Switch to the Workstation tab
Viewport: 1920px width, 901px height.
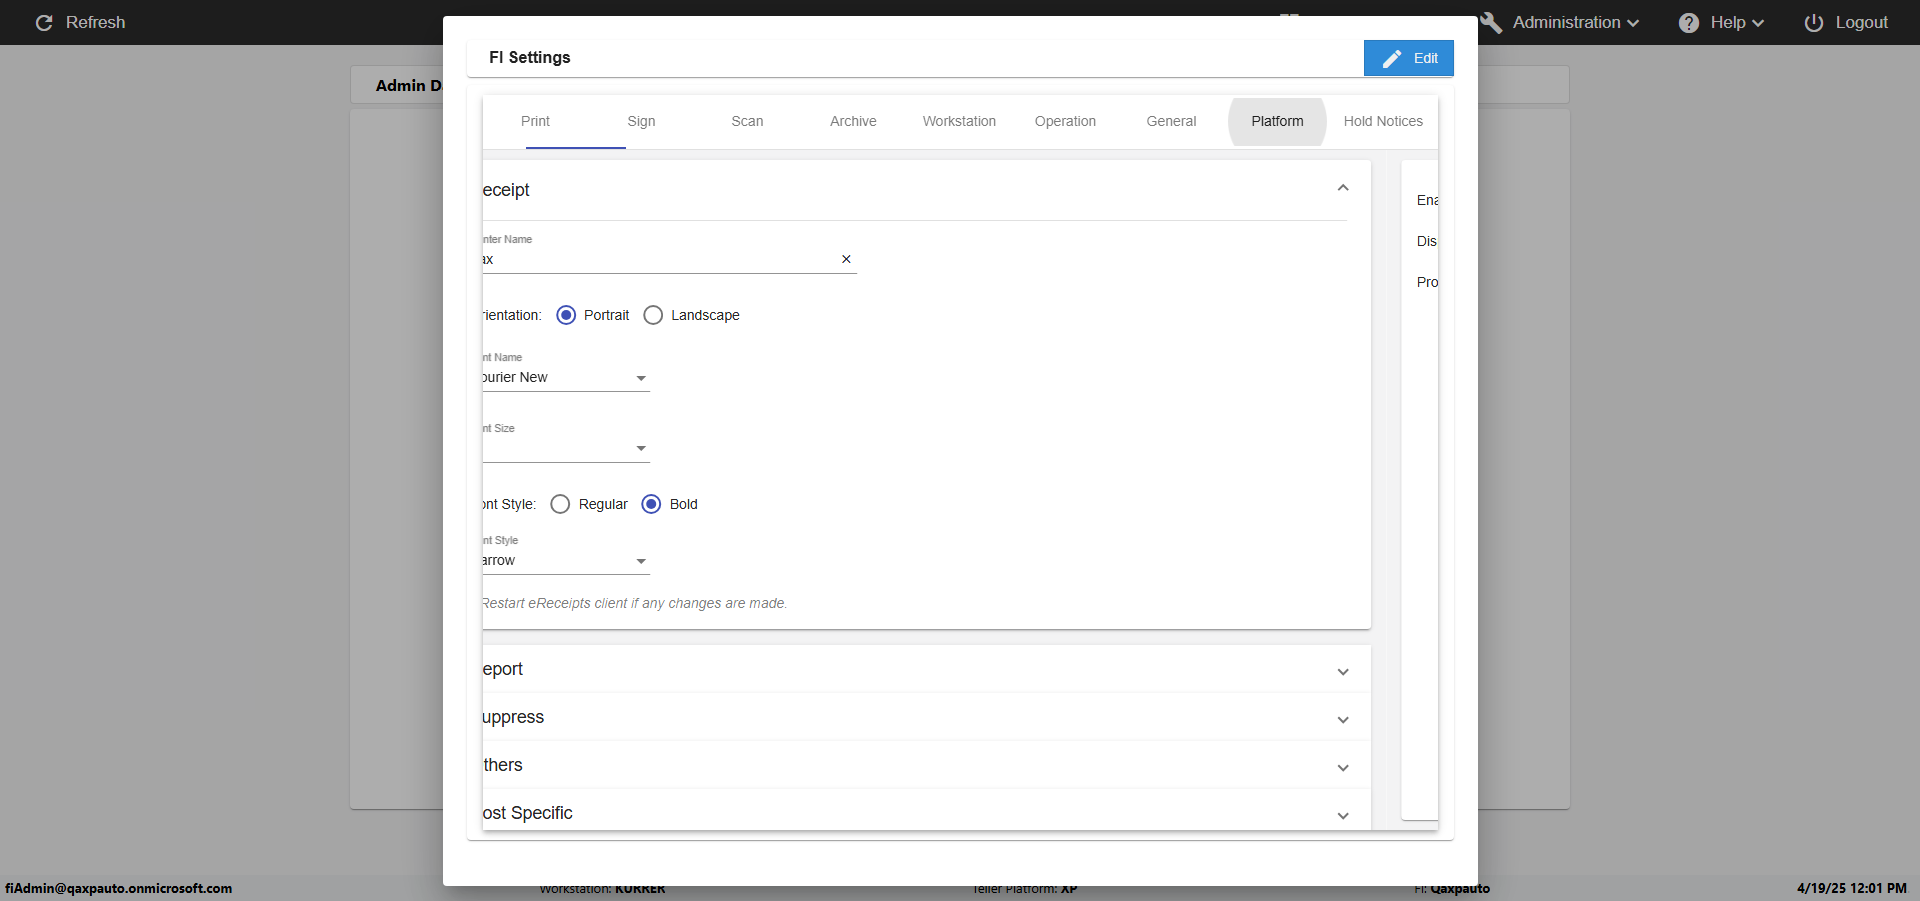pyautogui.click(x=959, y=121)
